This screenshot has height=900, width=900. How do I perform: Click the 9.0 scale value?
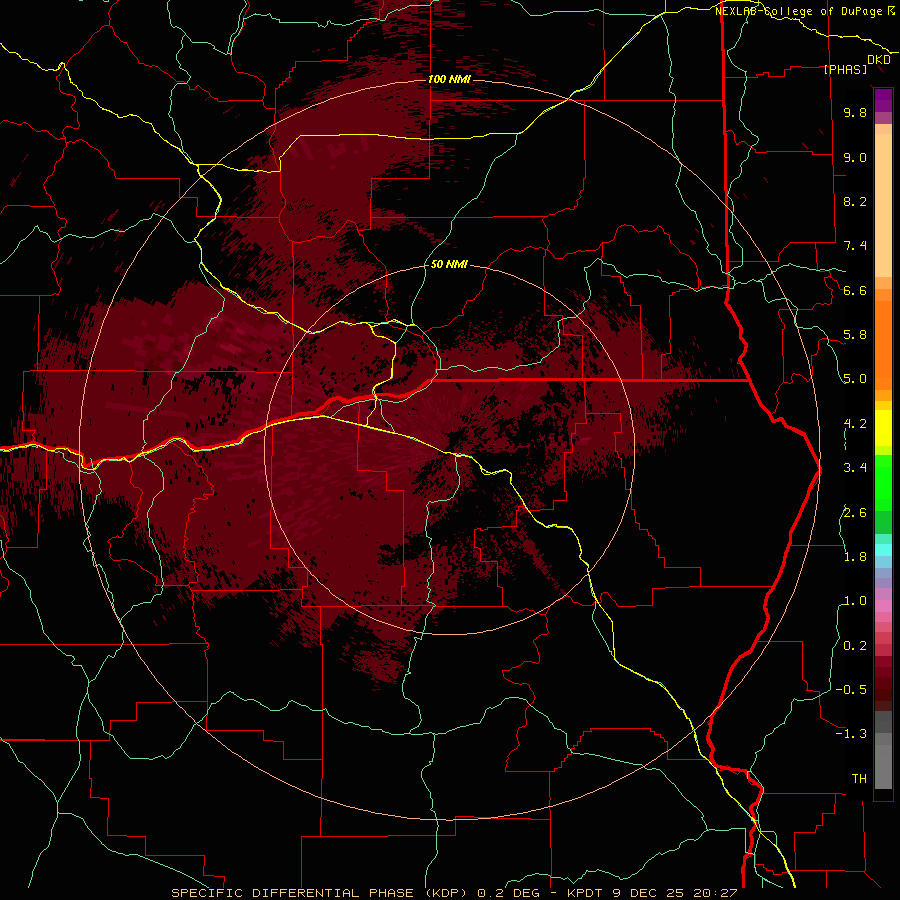pyautogui.click(x=855, y=157)
